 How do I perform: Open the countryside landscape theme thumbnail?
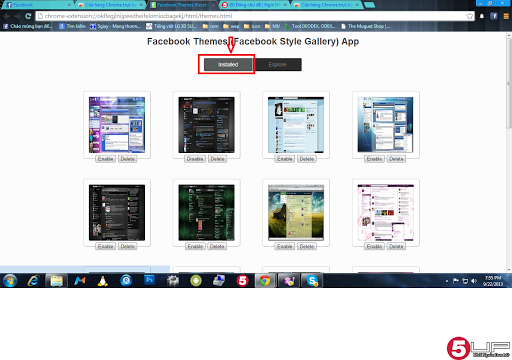(296, 212)
